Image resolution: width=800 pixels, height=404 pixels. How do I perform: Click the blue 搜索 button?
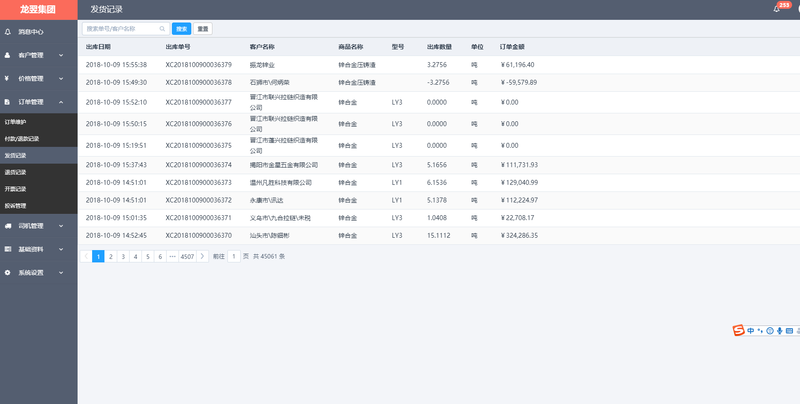(x=182, y=29)
